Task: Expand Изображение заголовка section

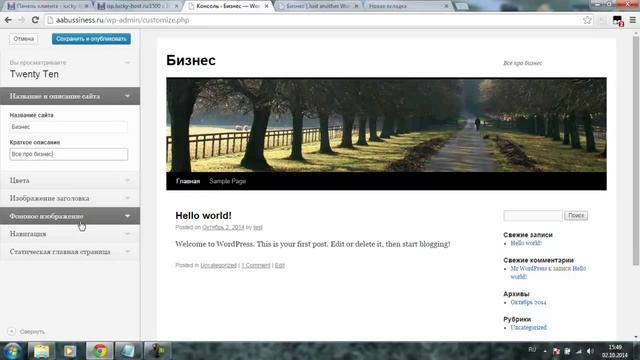Action: click(x=70, y=198)
